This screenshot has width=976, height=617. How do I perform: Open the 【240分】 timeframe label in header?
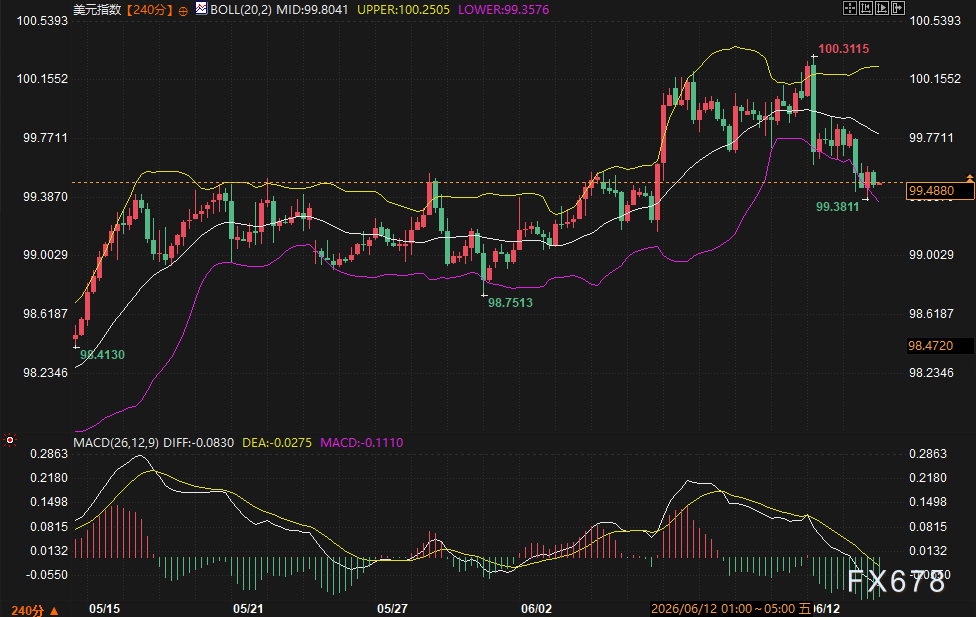149,10
